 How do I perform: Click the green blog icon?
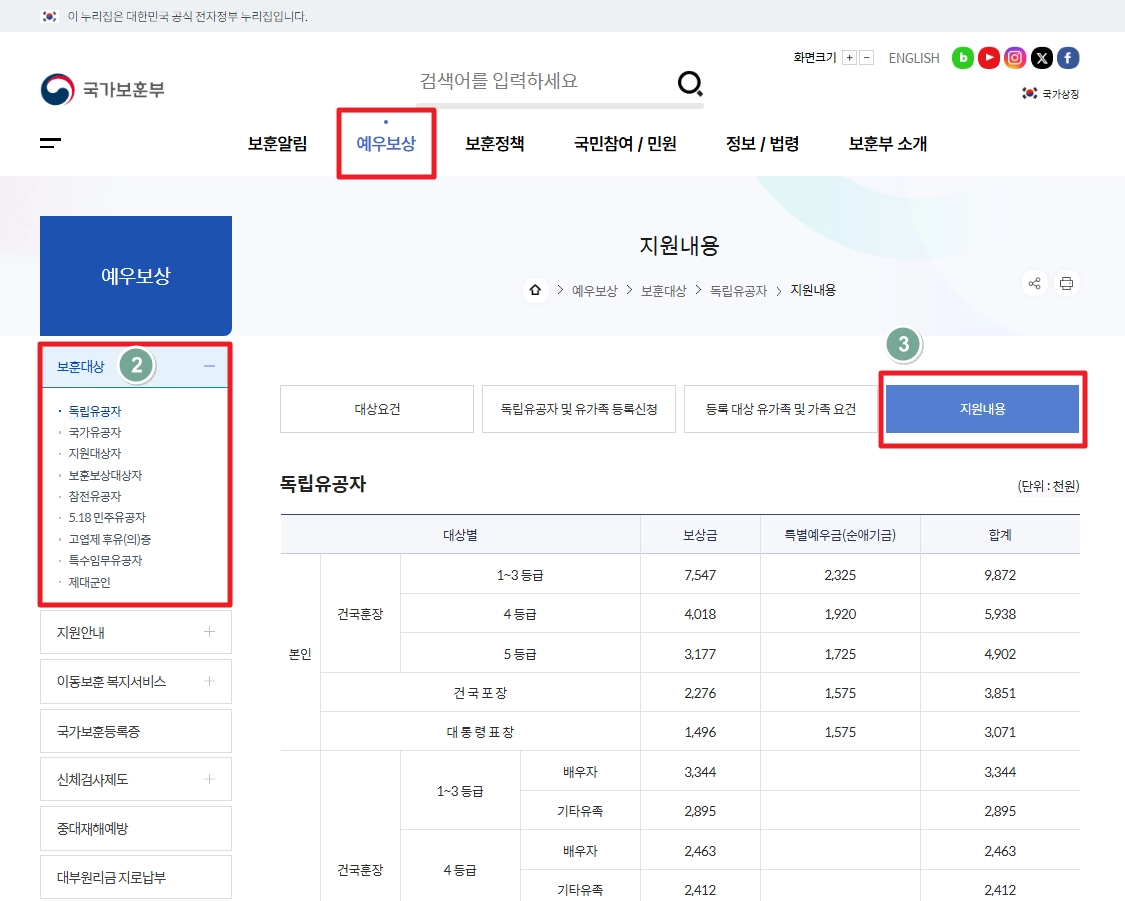[962, 58]
